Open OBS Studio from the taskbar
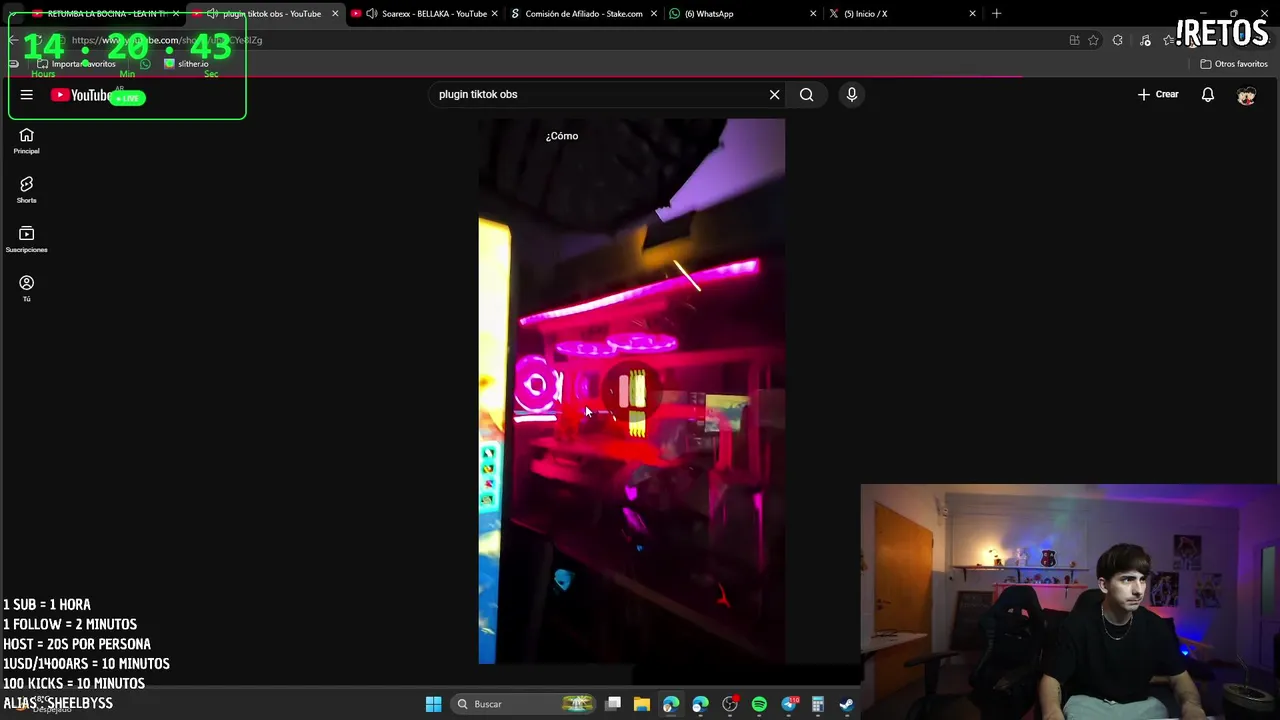This screenshot has height=720, width=1280. click(x=730, y=704)
